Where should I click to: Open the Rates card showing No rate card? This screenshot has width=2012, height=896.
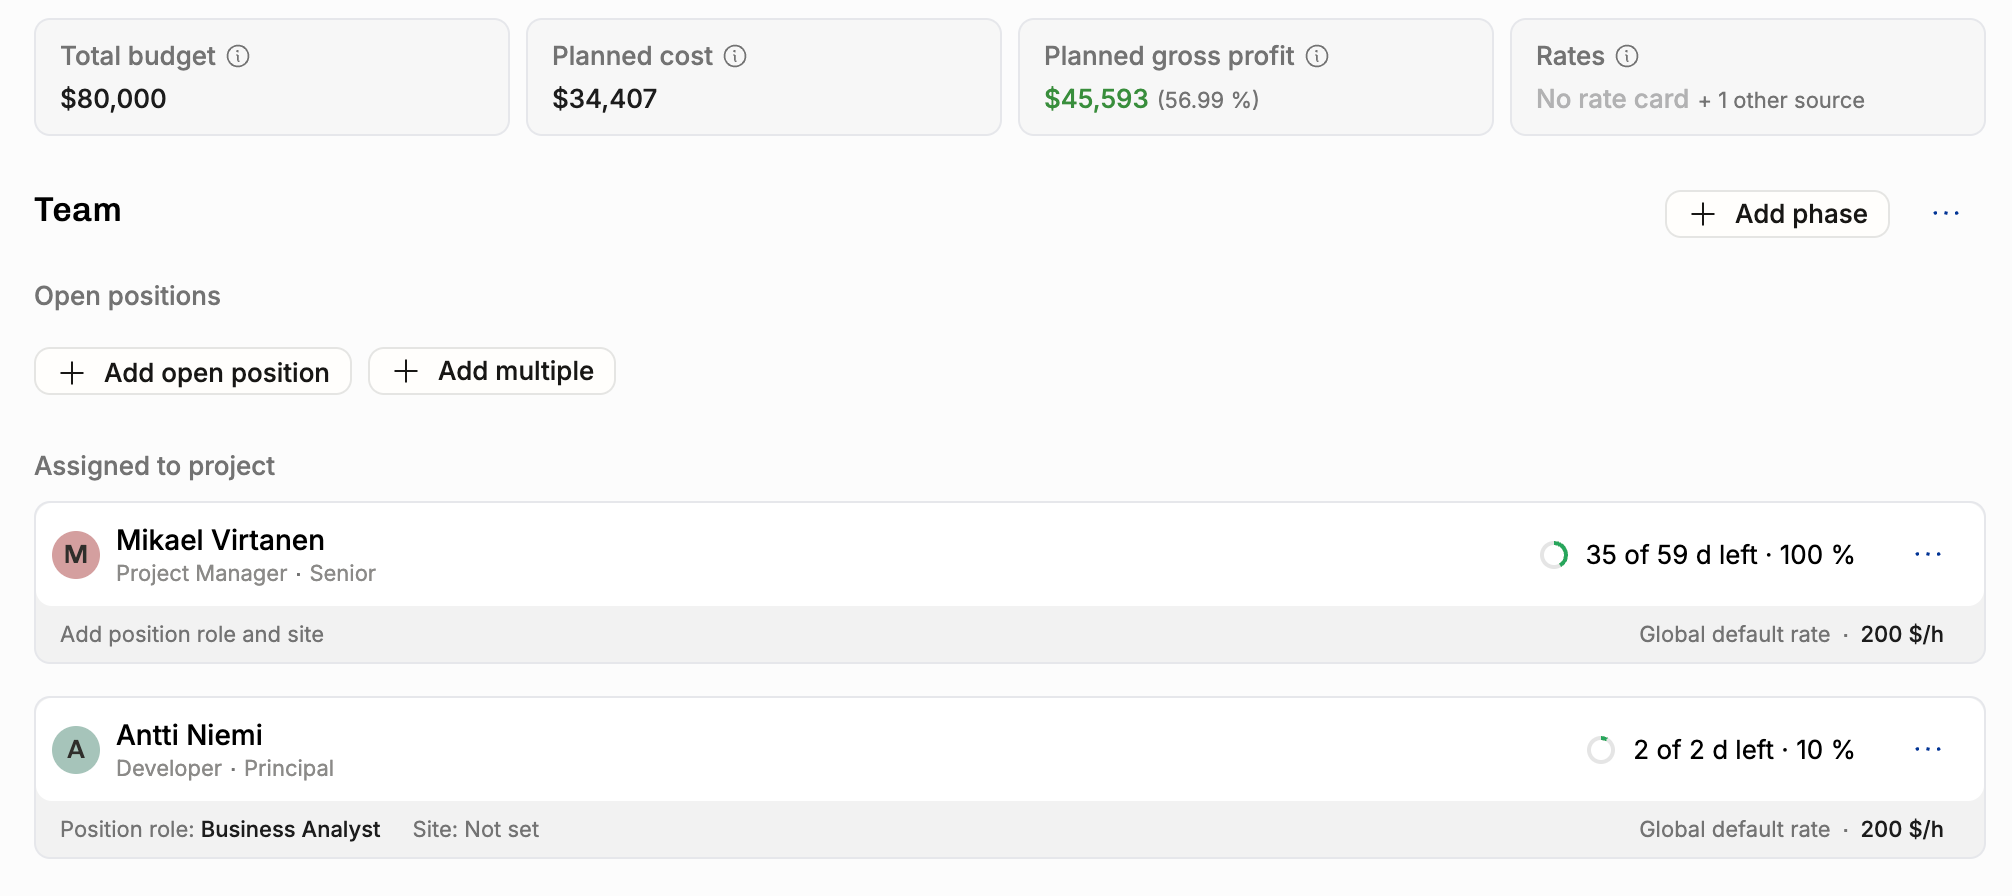(x=1748, y=77)
